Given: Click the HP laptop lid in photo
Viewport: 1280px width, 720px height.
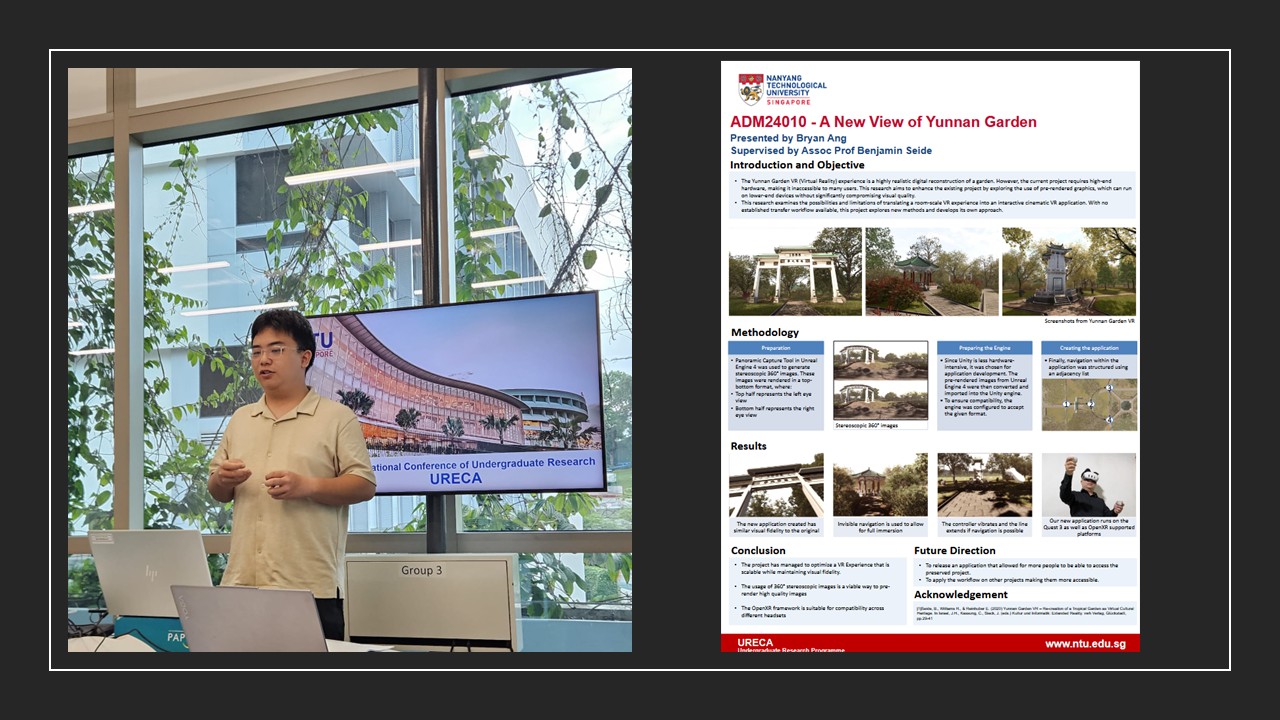Looking at the screenshot, I should pyautogui.click(x=151, y=573).
